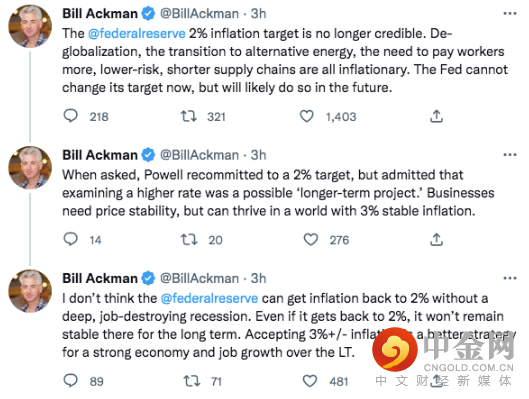This screenshot has height=399, width=529.
Task: Click @BillAckman handle on second tweet
Action: pos(199,155)
